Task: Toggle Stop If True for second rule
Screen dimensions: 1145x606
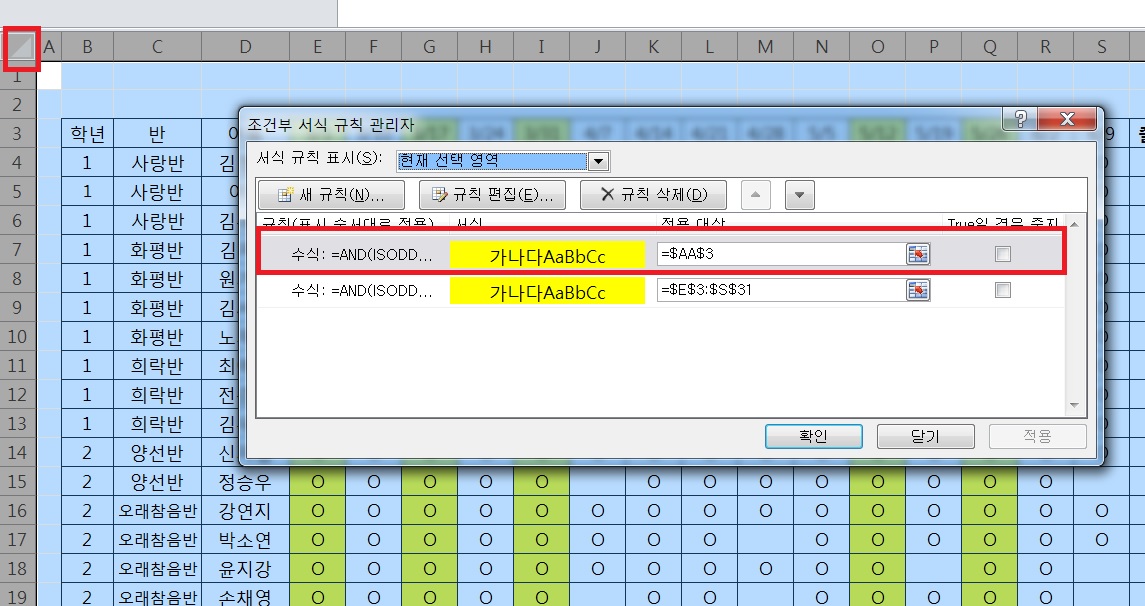Action: [1003, 291]
